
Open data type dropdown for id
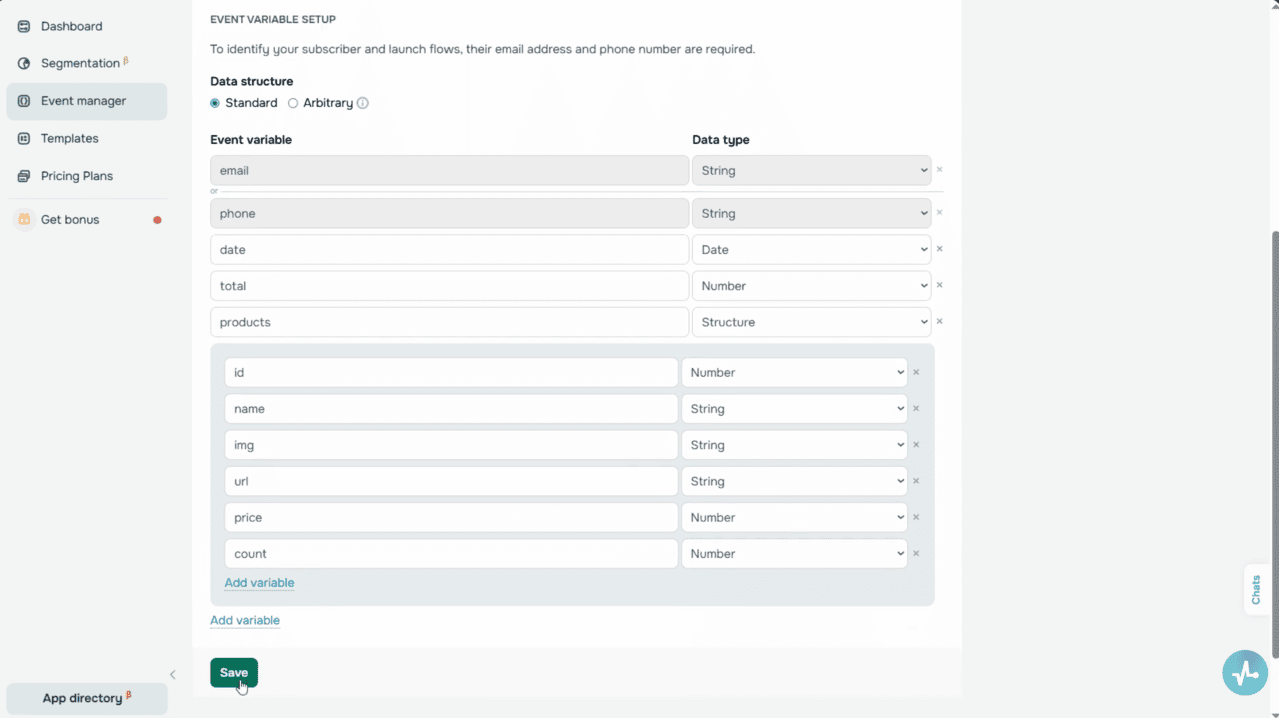click(x=794, y=372)
